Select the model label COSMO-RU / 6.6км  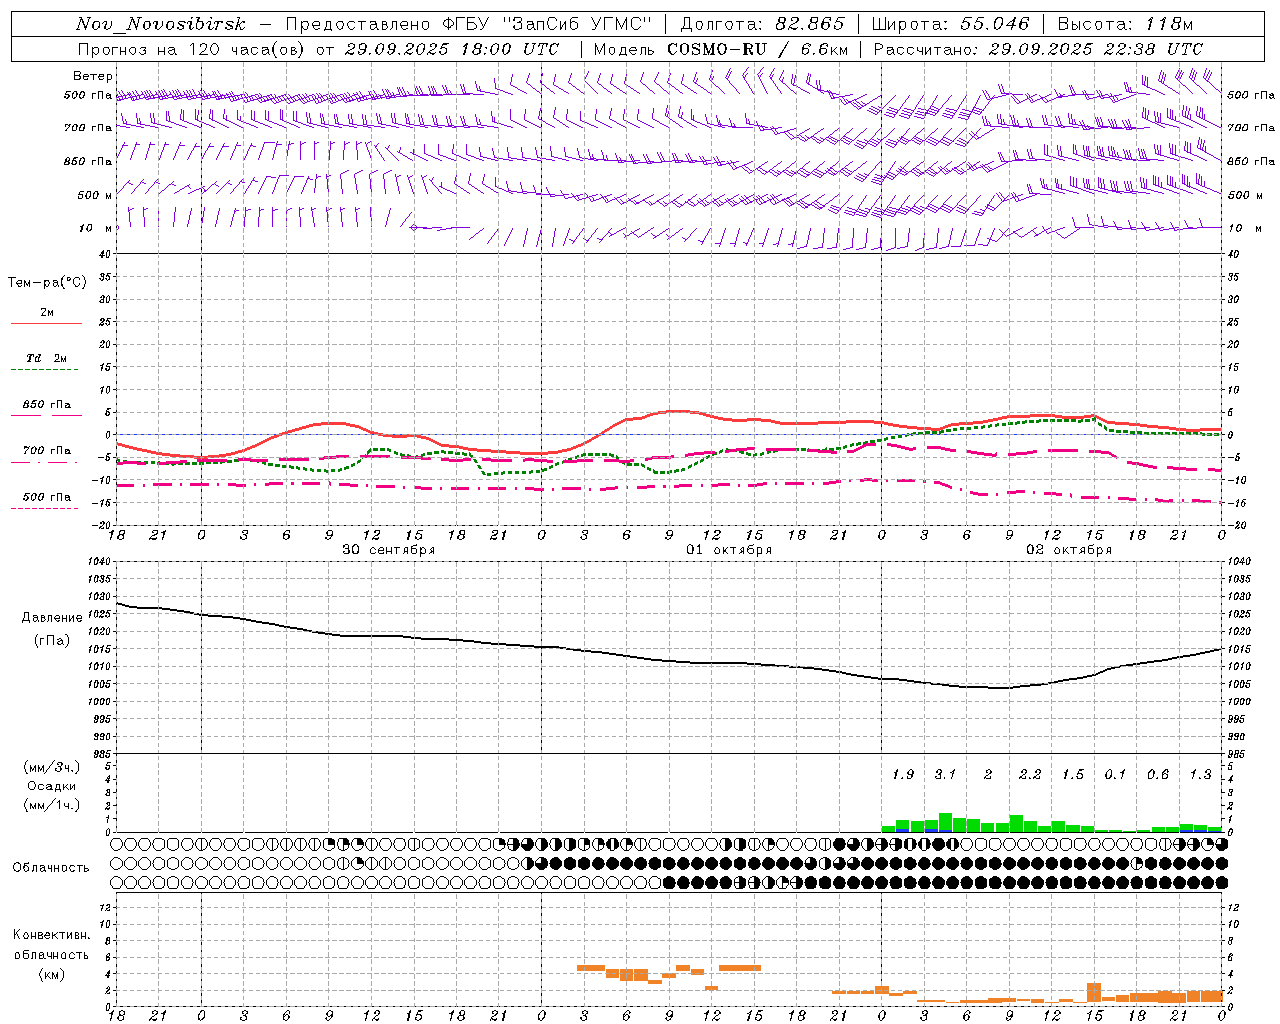click(757, 49)
